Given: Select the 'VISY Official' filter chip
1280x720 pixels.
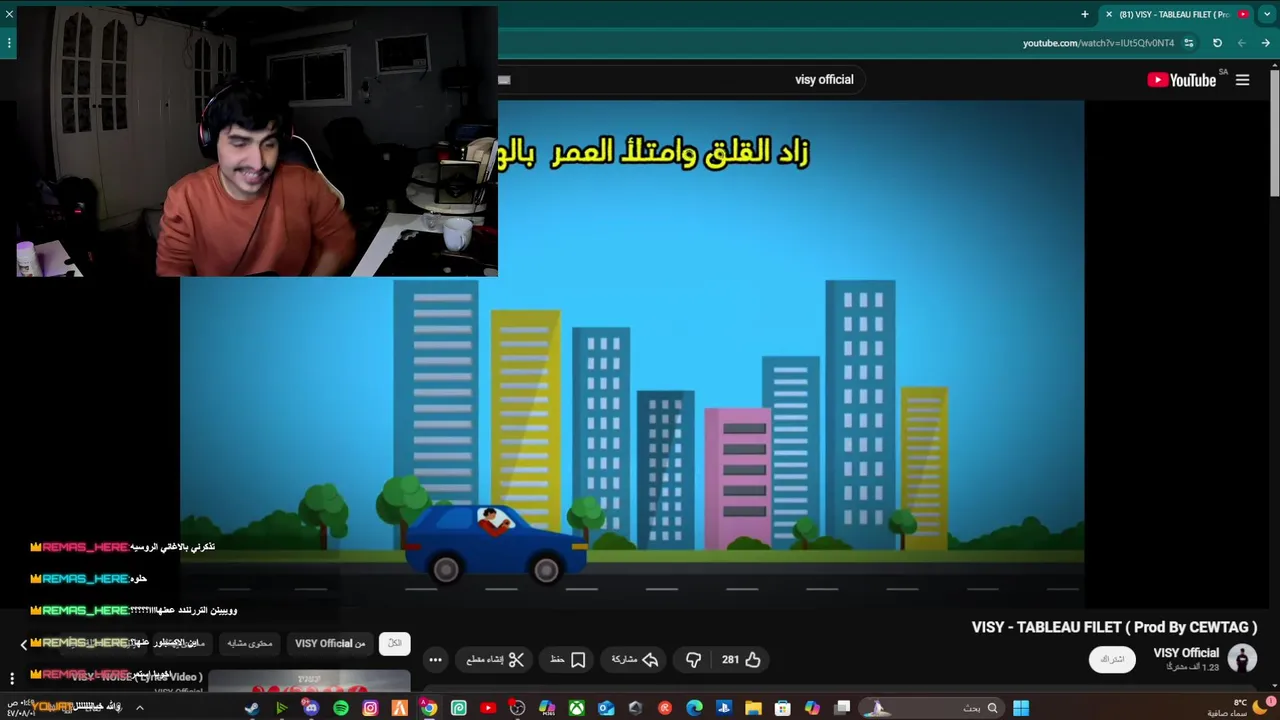Looking at the screenshot, I should click(330, 643).
